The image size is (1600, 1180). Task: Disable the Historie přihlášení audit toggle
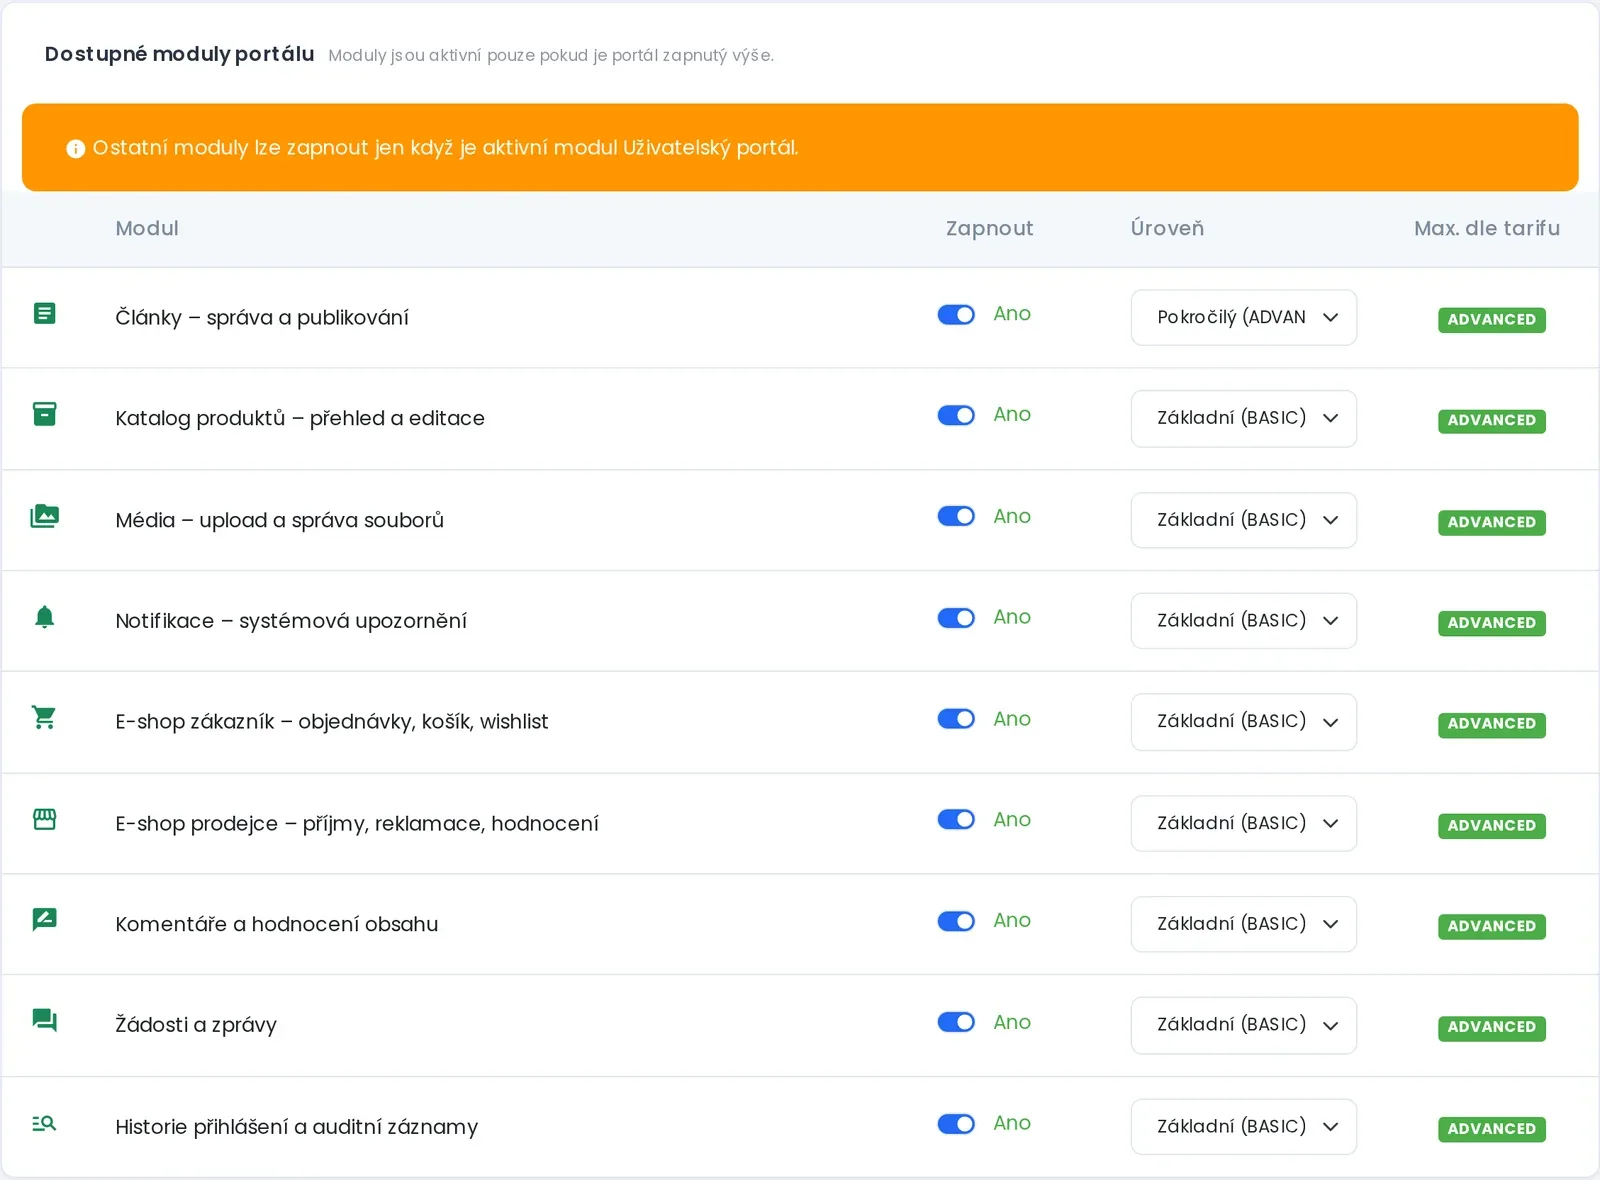tap(956, 1124)
